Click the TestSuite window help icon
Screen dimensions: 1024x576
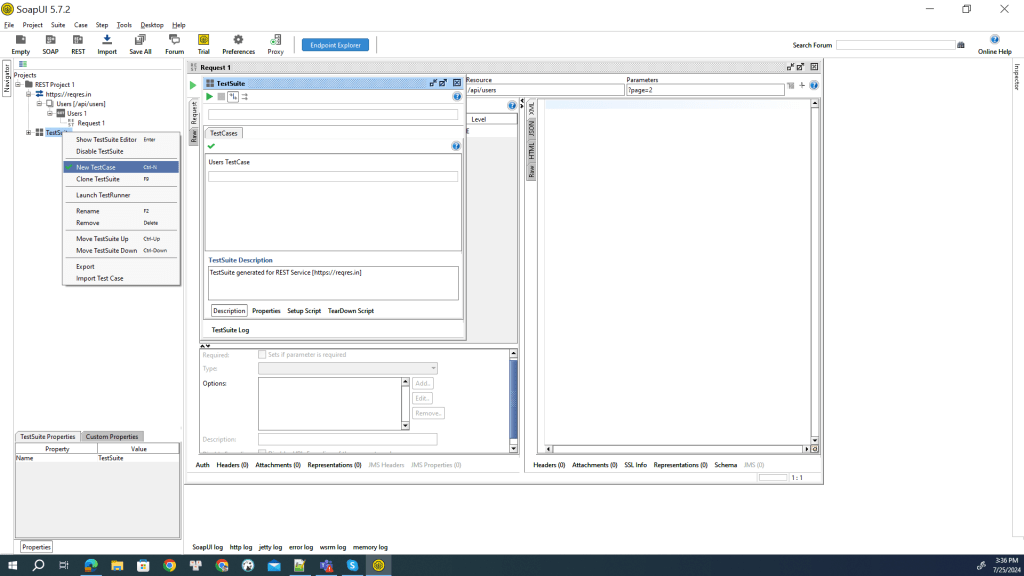click(457, 97)
